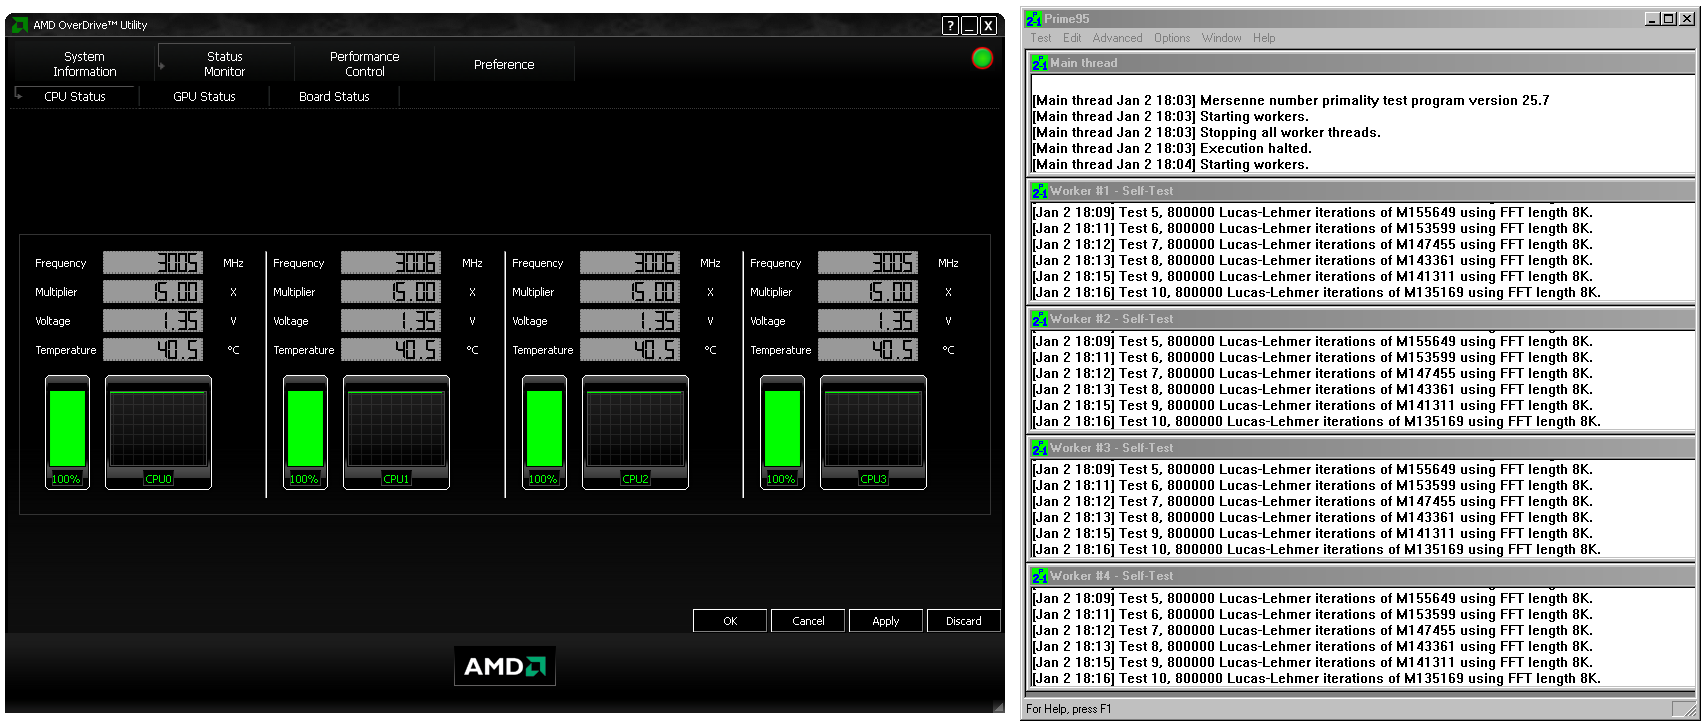1706x727 pixels.
Task: Click Worker #4 Test 9 M141311 log line
Action: (x=1312, y=662)
